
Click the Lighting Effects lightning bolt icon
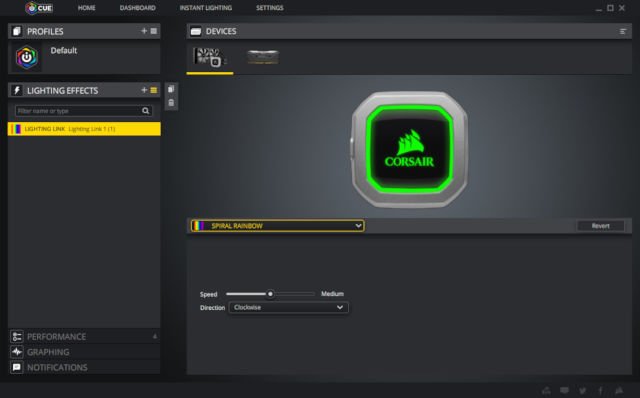[17, 90]
